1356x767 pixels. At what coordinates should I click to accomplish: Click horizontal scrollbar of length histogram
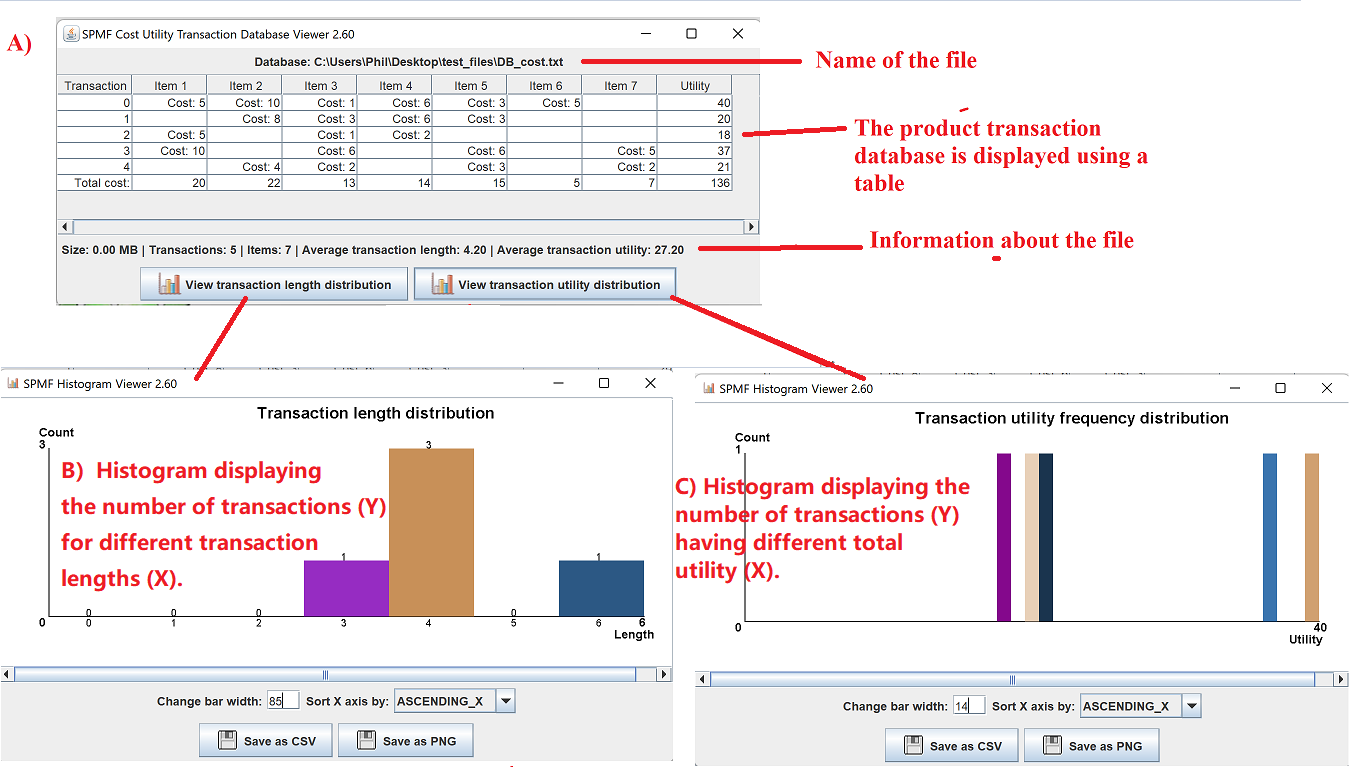(326, 675)
